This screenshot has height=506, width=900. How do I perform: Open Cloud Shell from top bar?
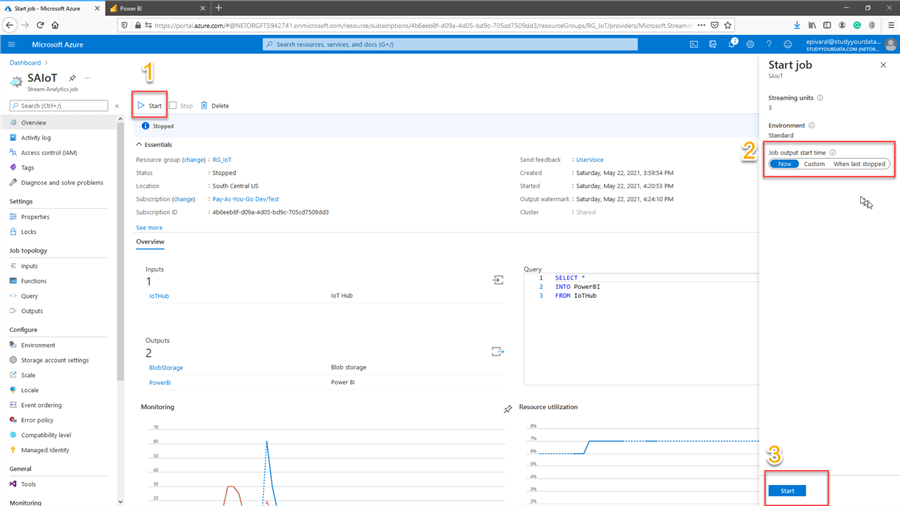694,44
